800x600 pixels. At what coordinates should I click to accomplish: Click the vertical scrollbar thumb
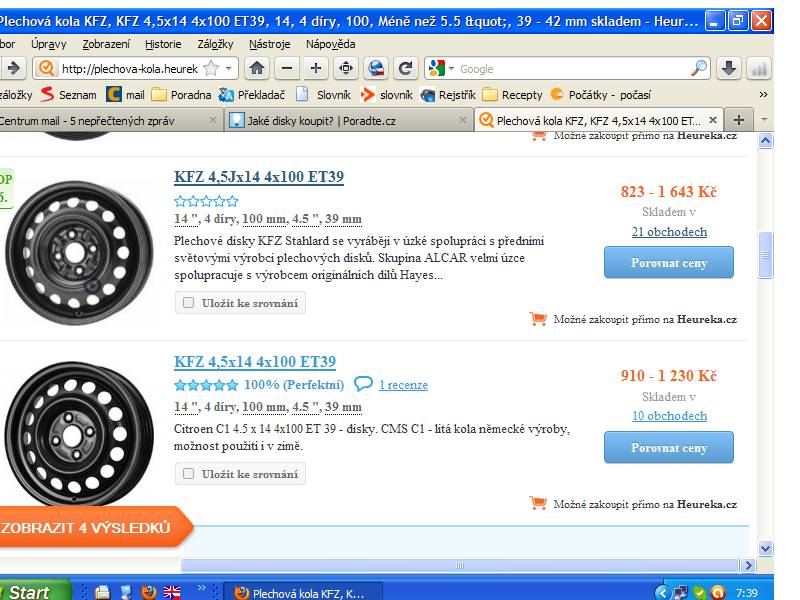click(765, 255)
